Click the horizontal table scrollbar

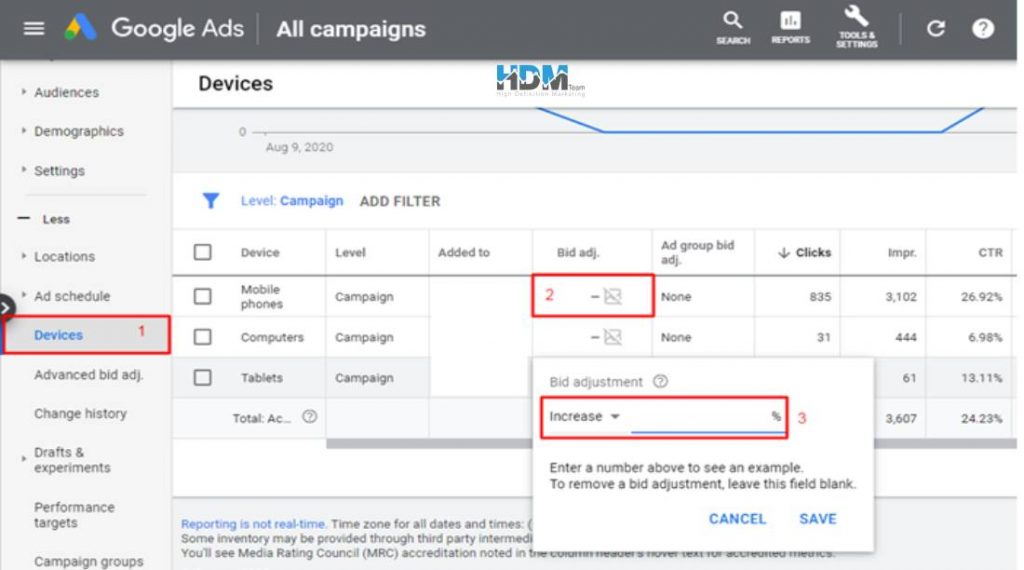(671, 444)
